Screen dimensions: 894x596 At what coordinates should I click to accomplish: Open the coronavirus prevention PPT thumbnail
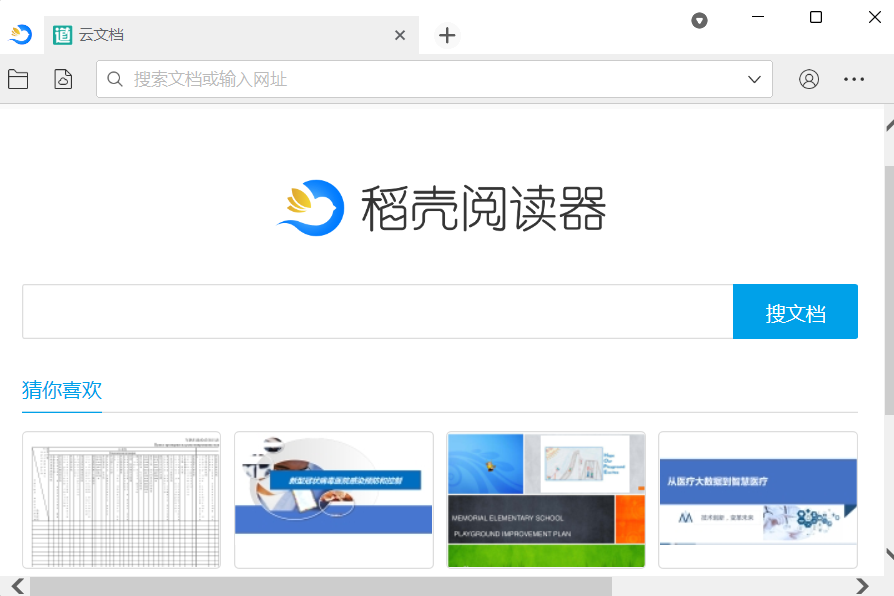tap(333, 499)
